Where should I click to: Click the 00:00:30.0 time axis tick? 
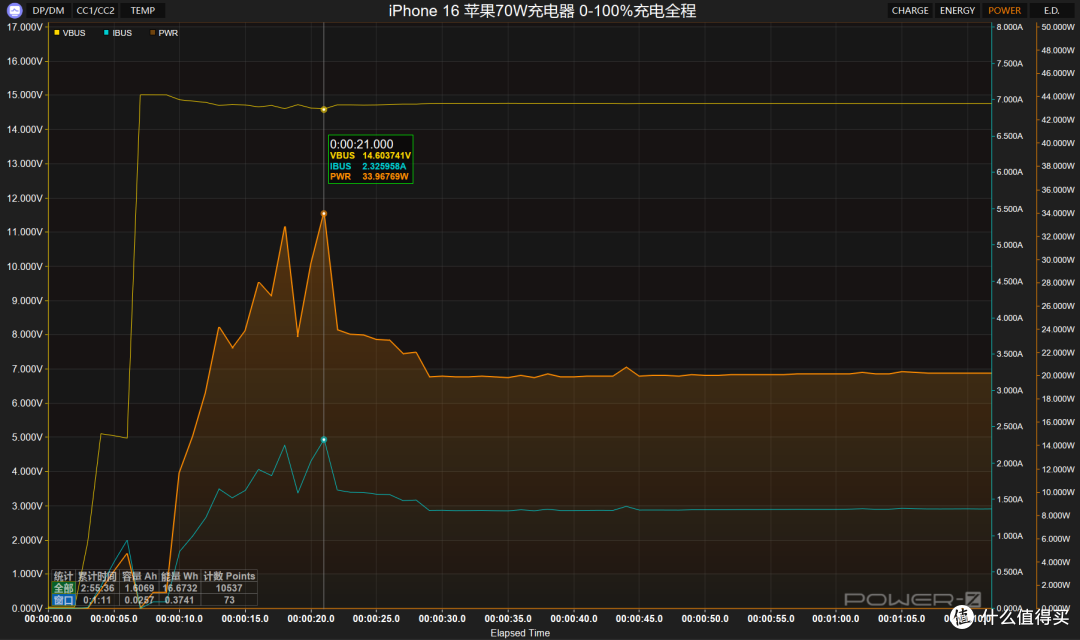point(442,619)
